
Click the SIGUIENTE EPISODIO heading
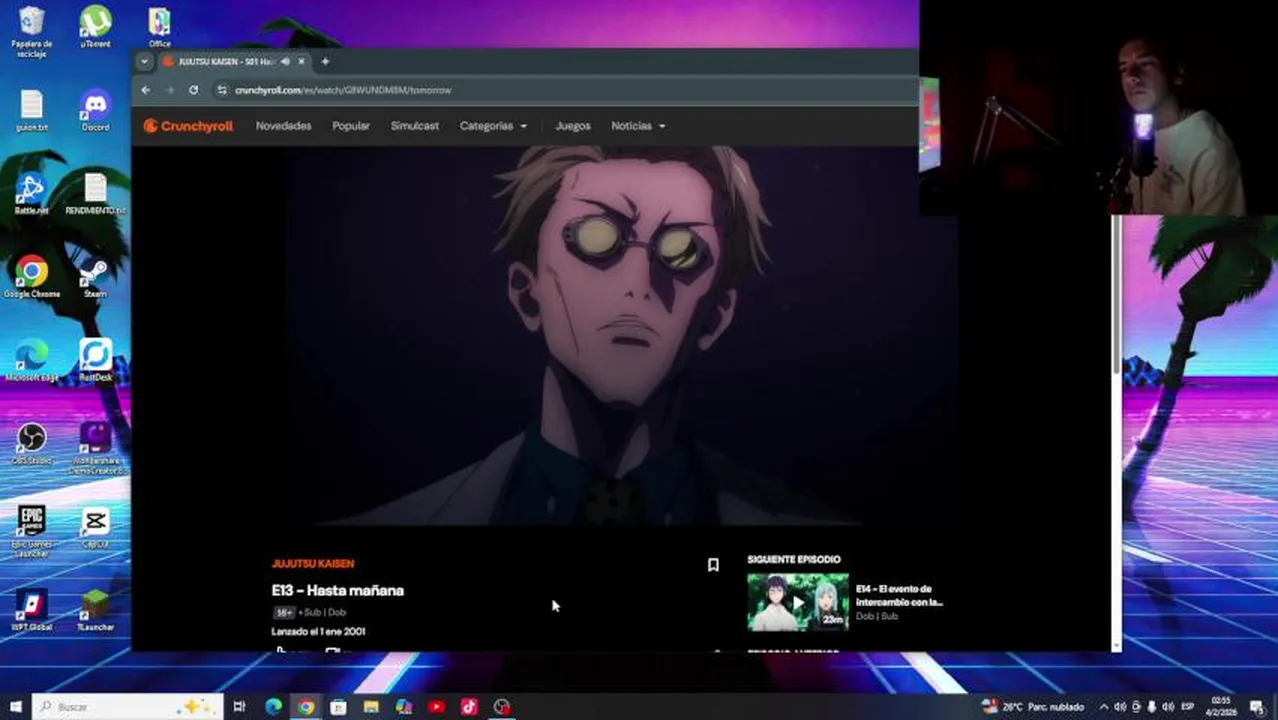794,559
